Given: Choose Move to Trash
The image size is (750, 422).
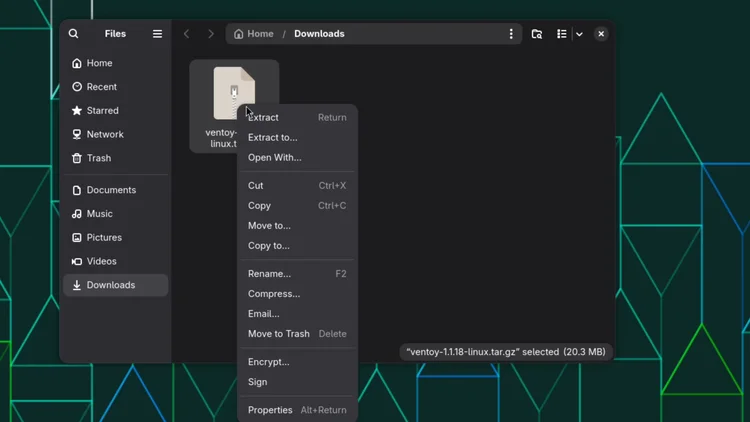Looking at the screenshot, I should pos(297,334).
